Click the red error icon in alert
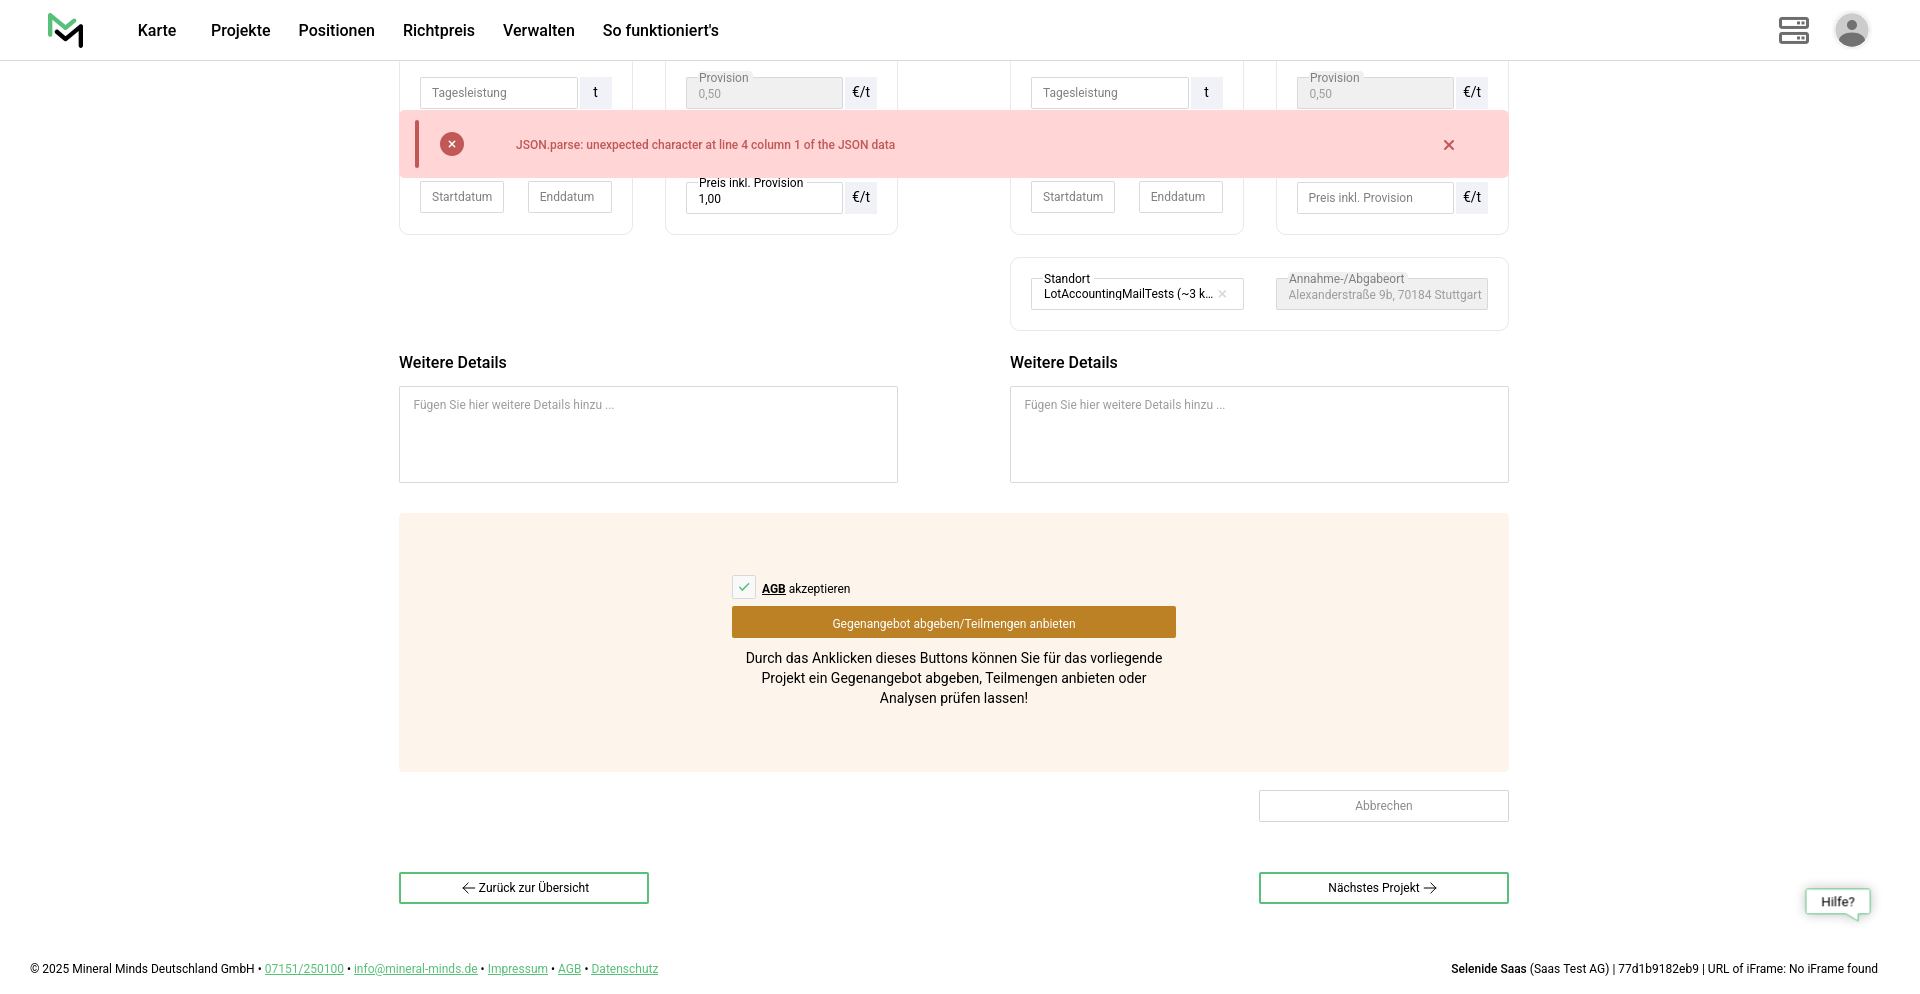 [x=452, y=144]
